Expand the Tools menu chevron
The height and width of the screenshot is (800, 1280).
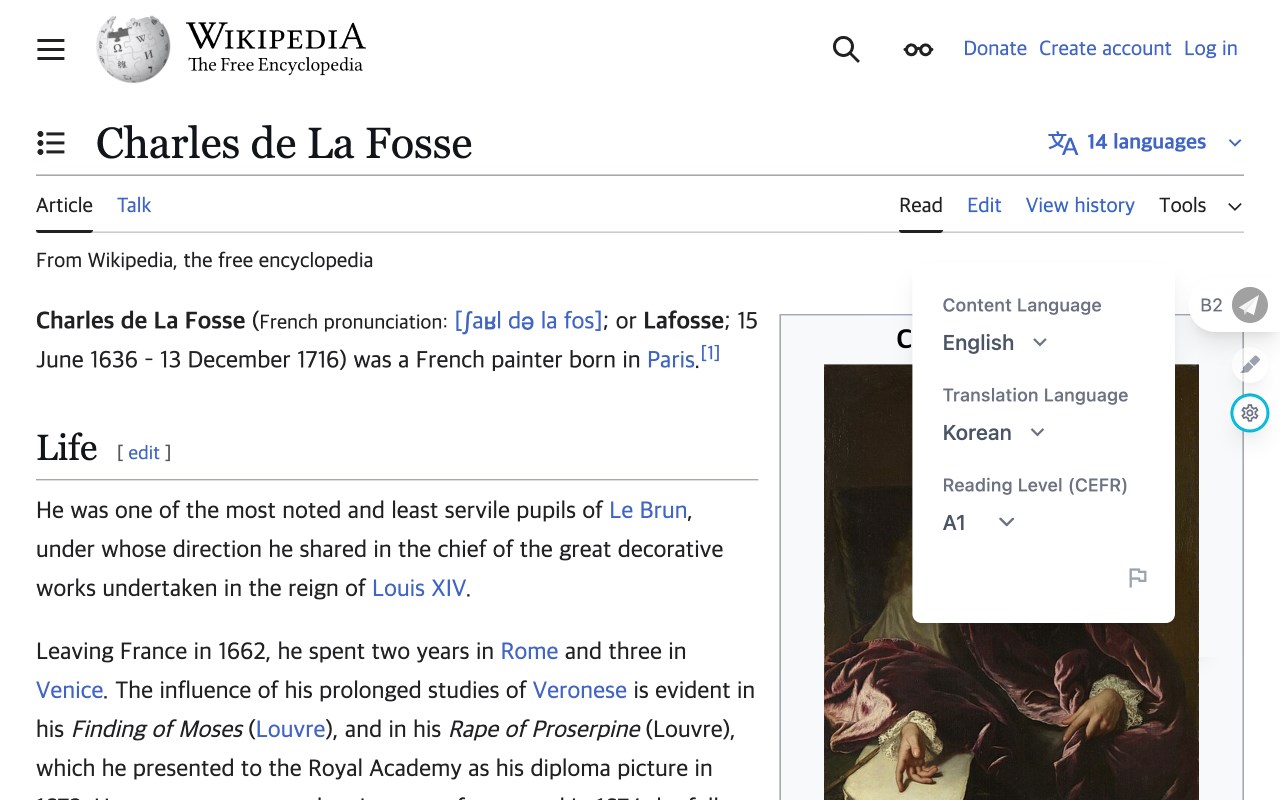point(1235,206)
